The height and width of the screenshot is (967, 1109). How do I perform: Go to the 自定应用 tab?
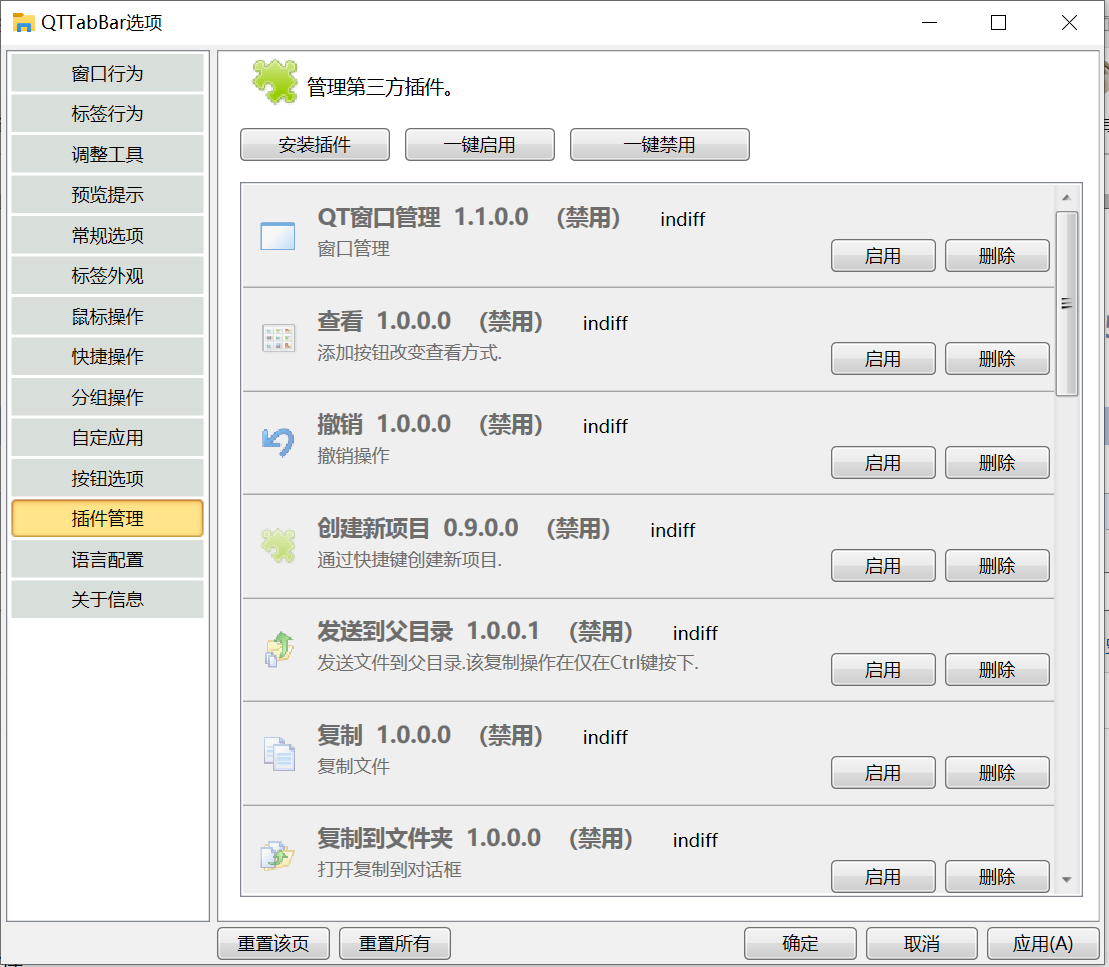tap(108, 438)
